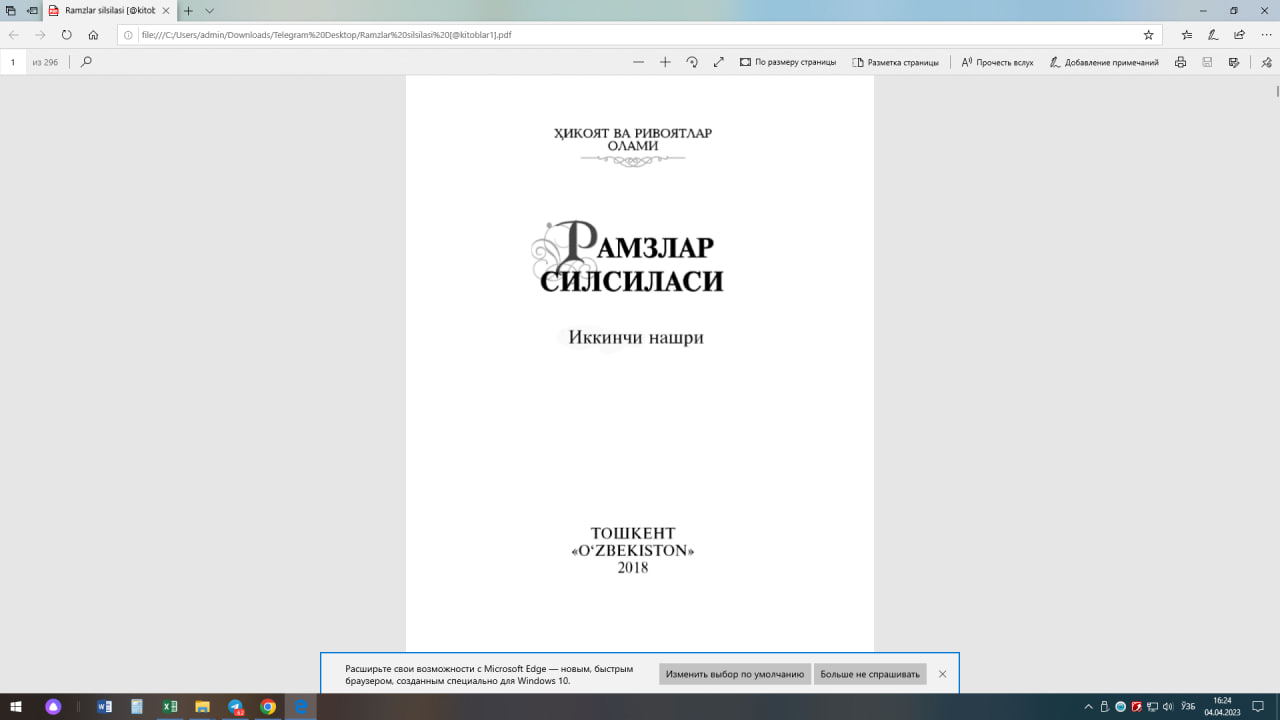Zoom out the PDF with minus
The image size is (1280, 720).
click(x=639, y=62)
